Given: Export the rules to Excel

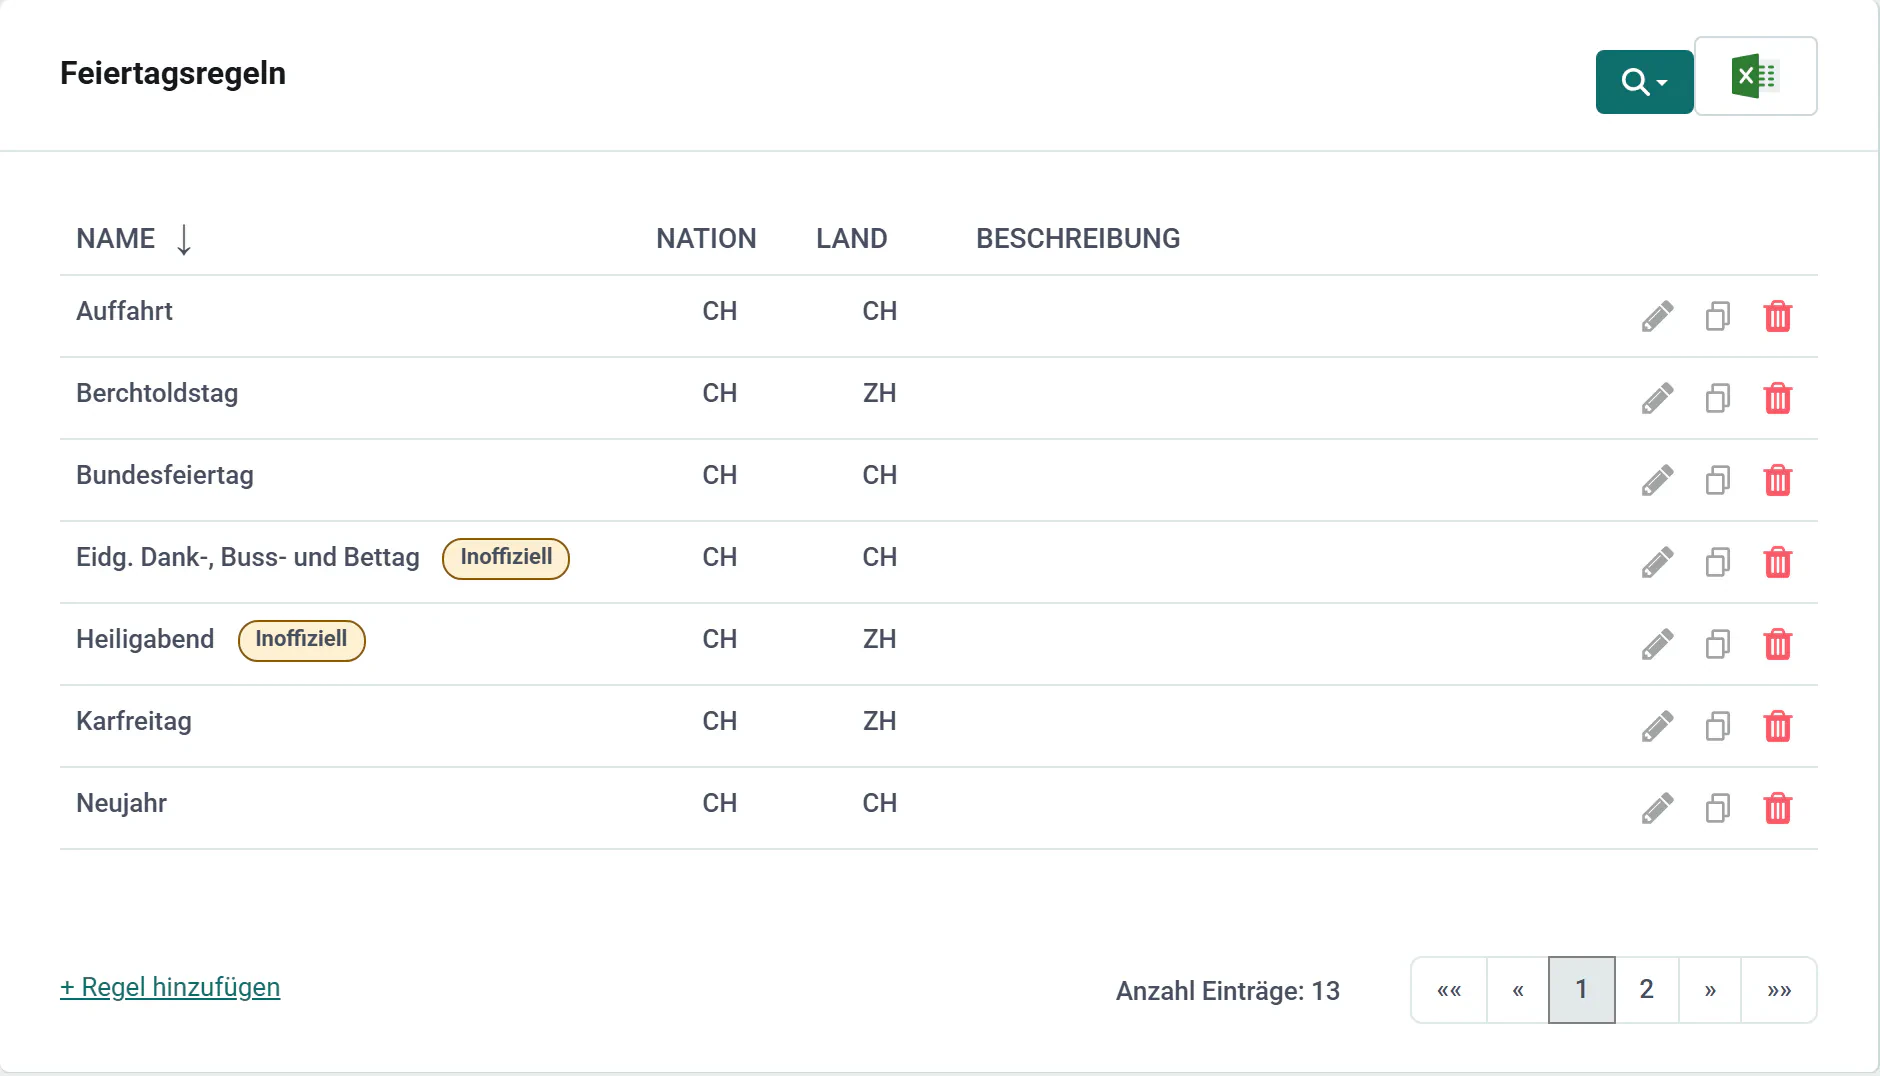Looking at the screenshot, I should [1755, 76].
